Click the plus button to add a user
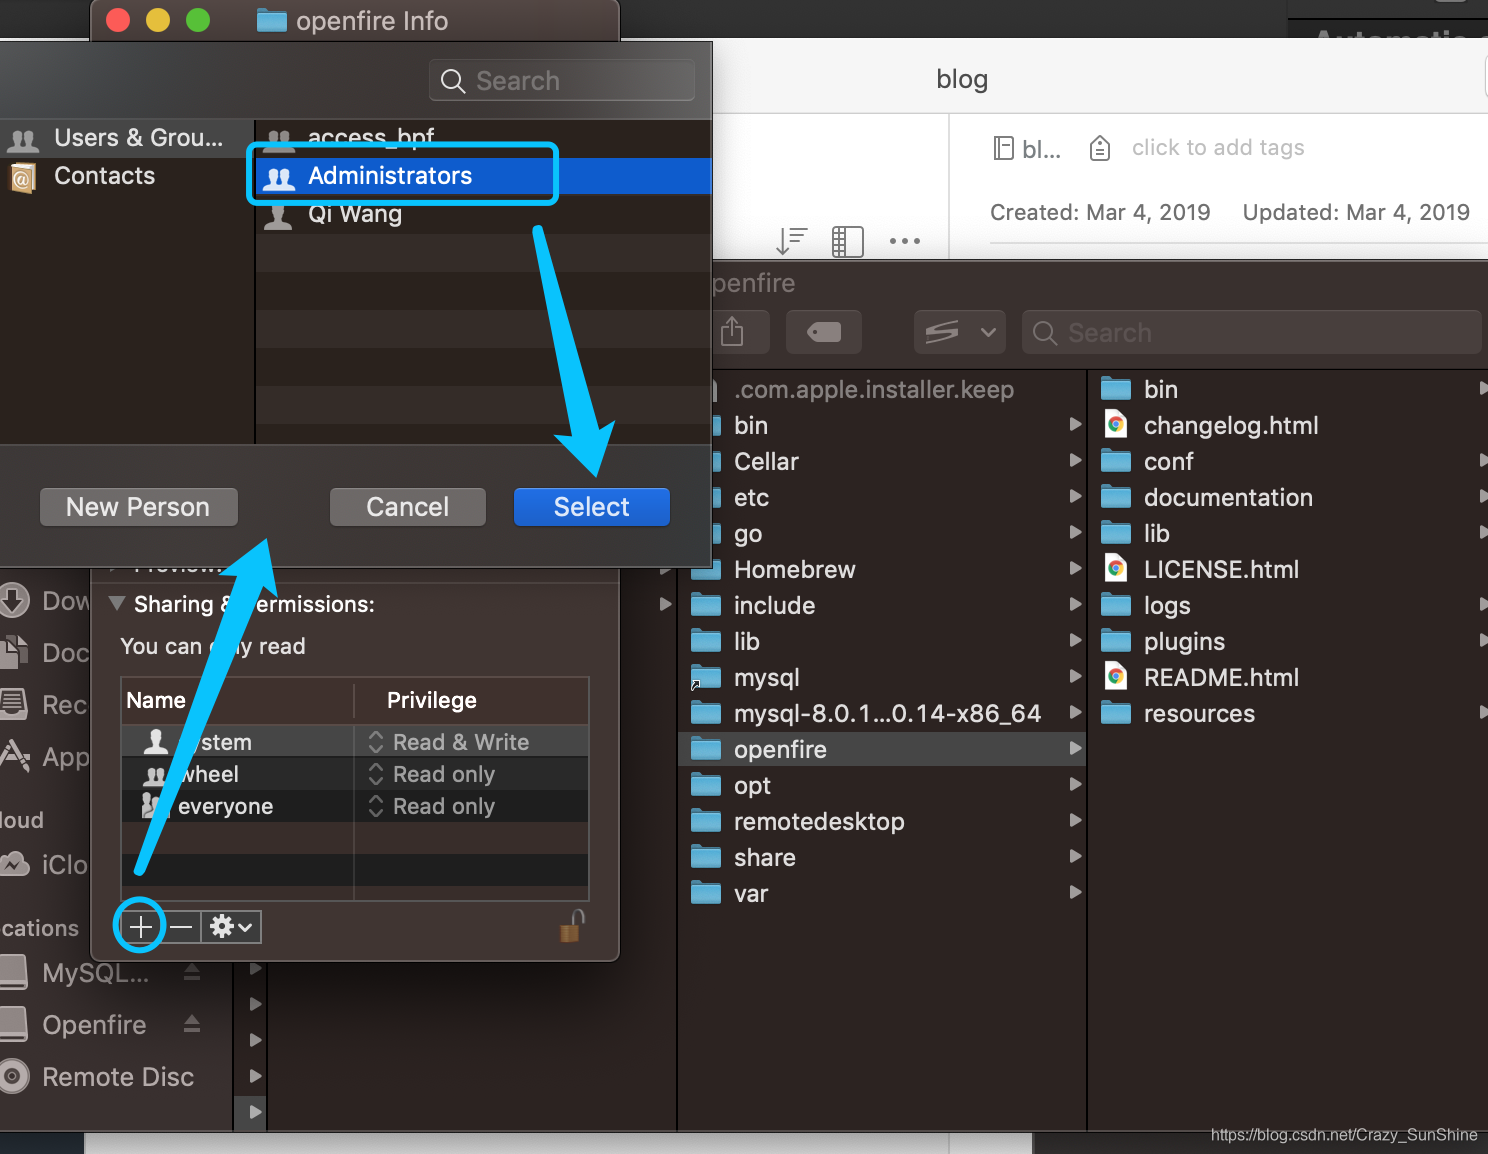This screenshot has width=1488, height=1154. [141, 927]
